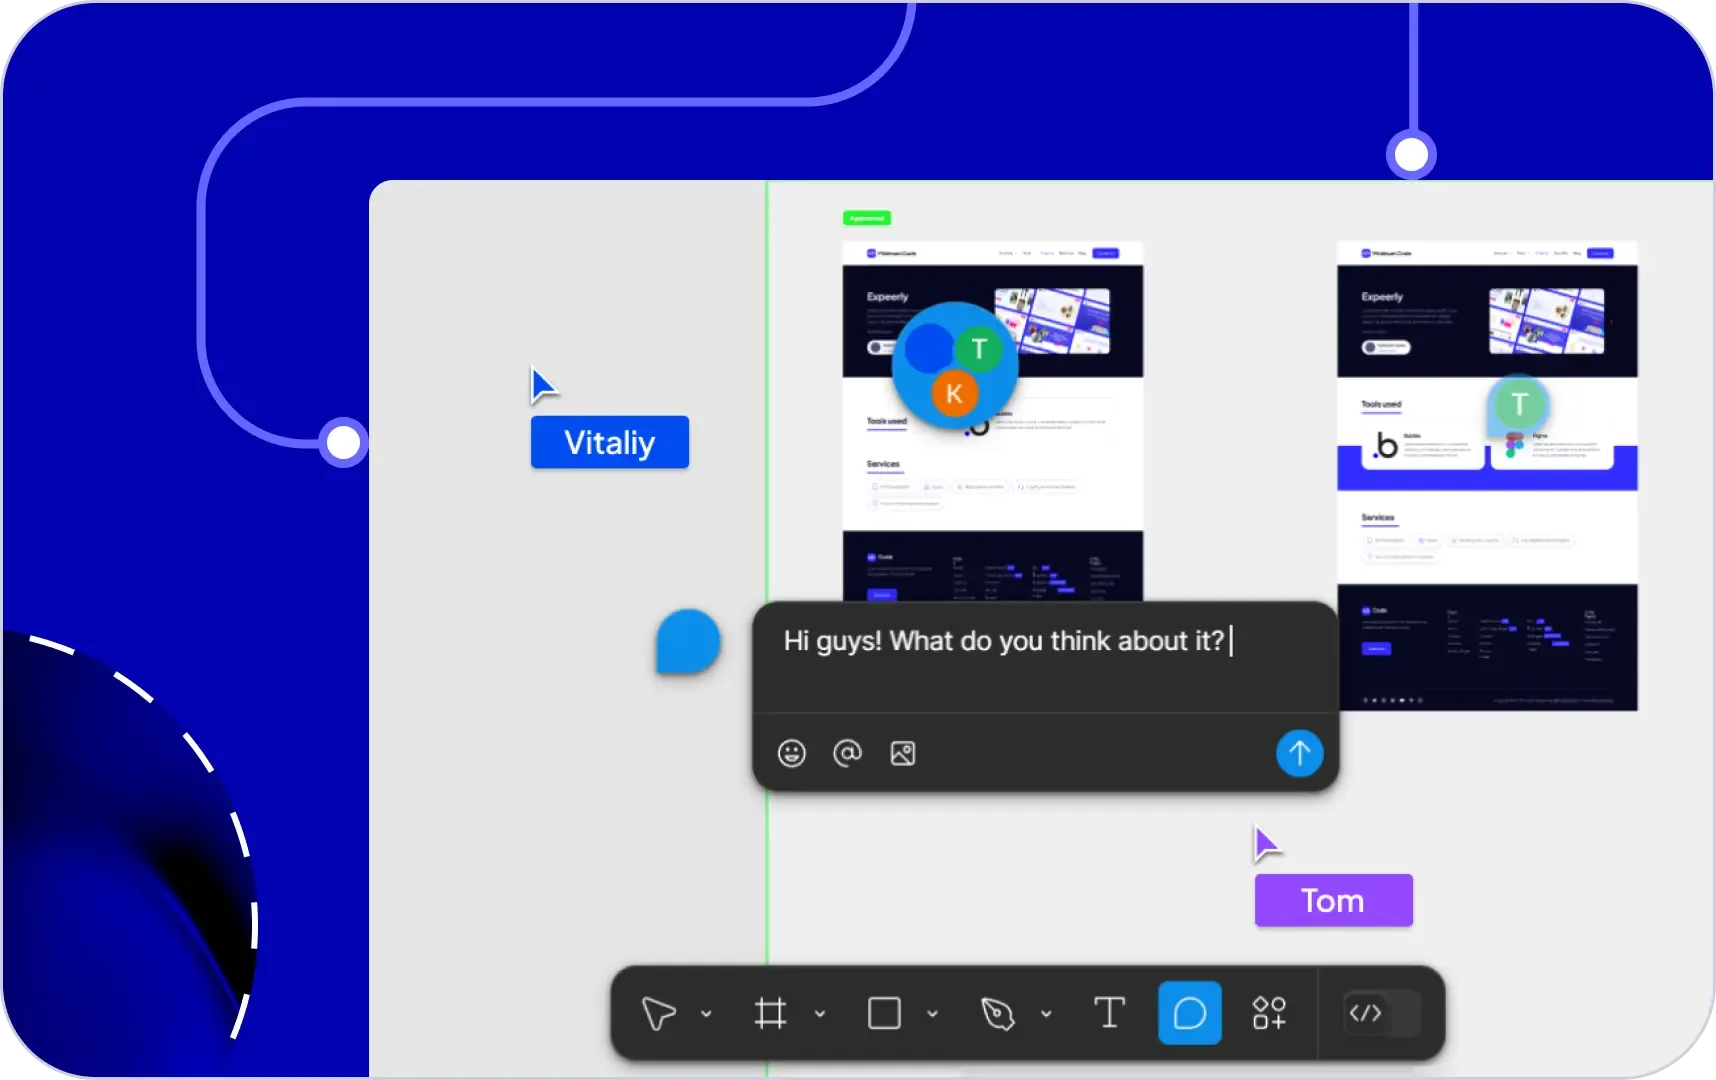Click the Vitaliy cursor label
This screenshot has width=1716, height=1080.
click(610, 442)
